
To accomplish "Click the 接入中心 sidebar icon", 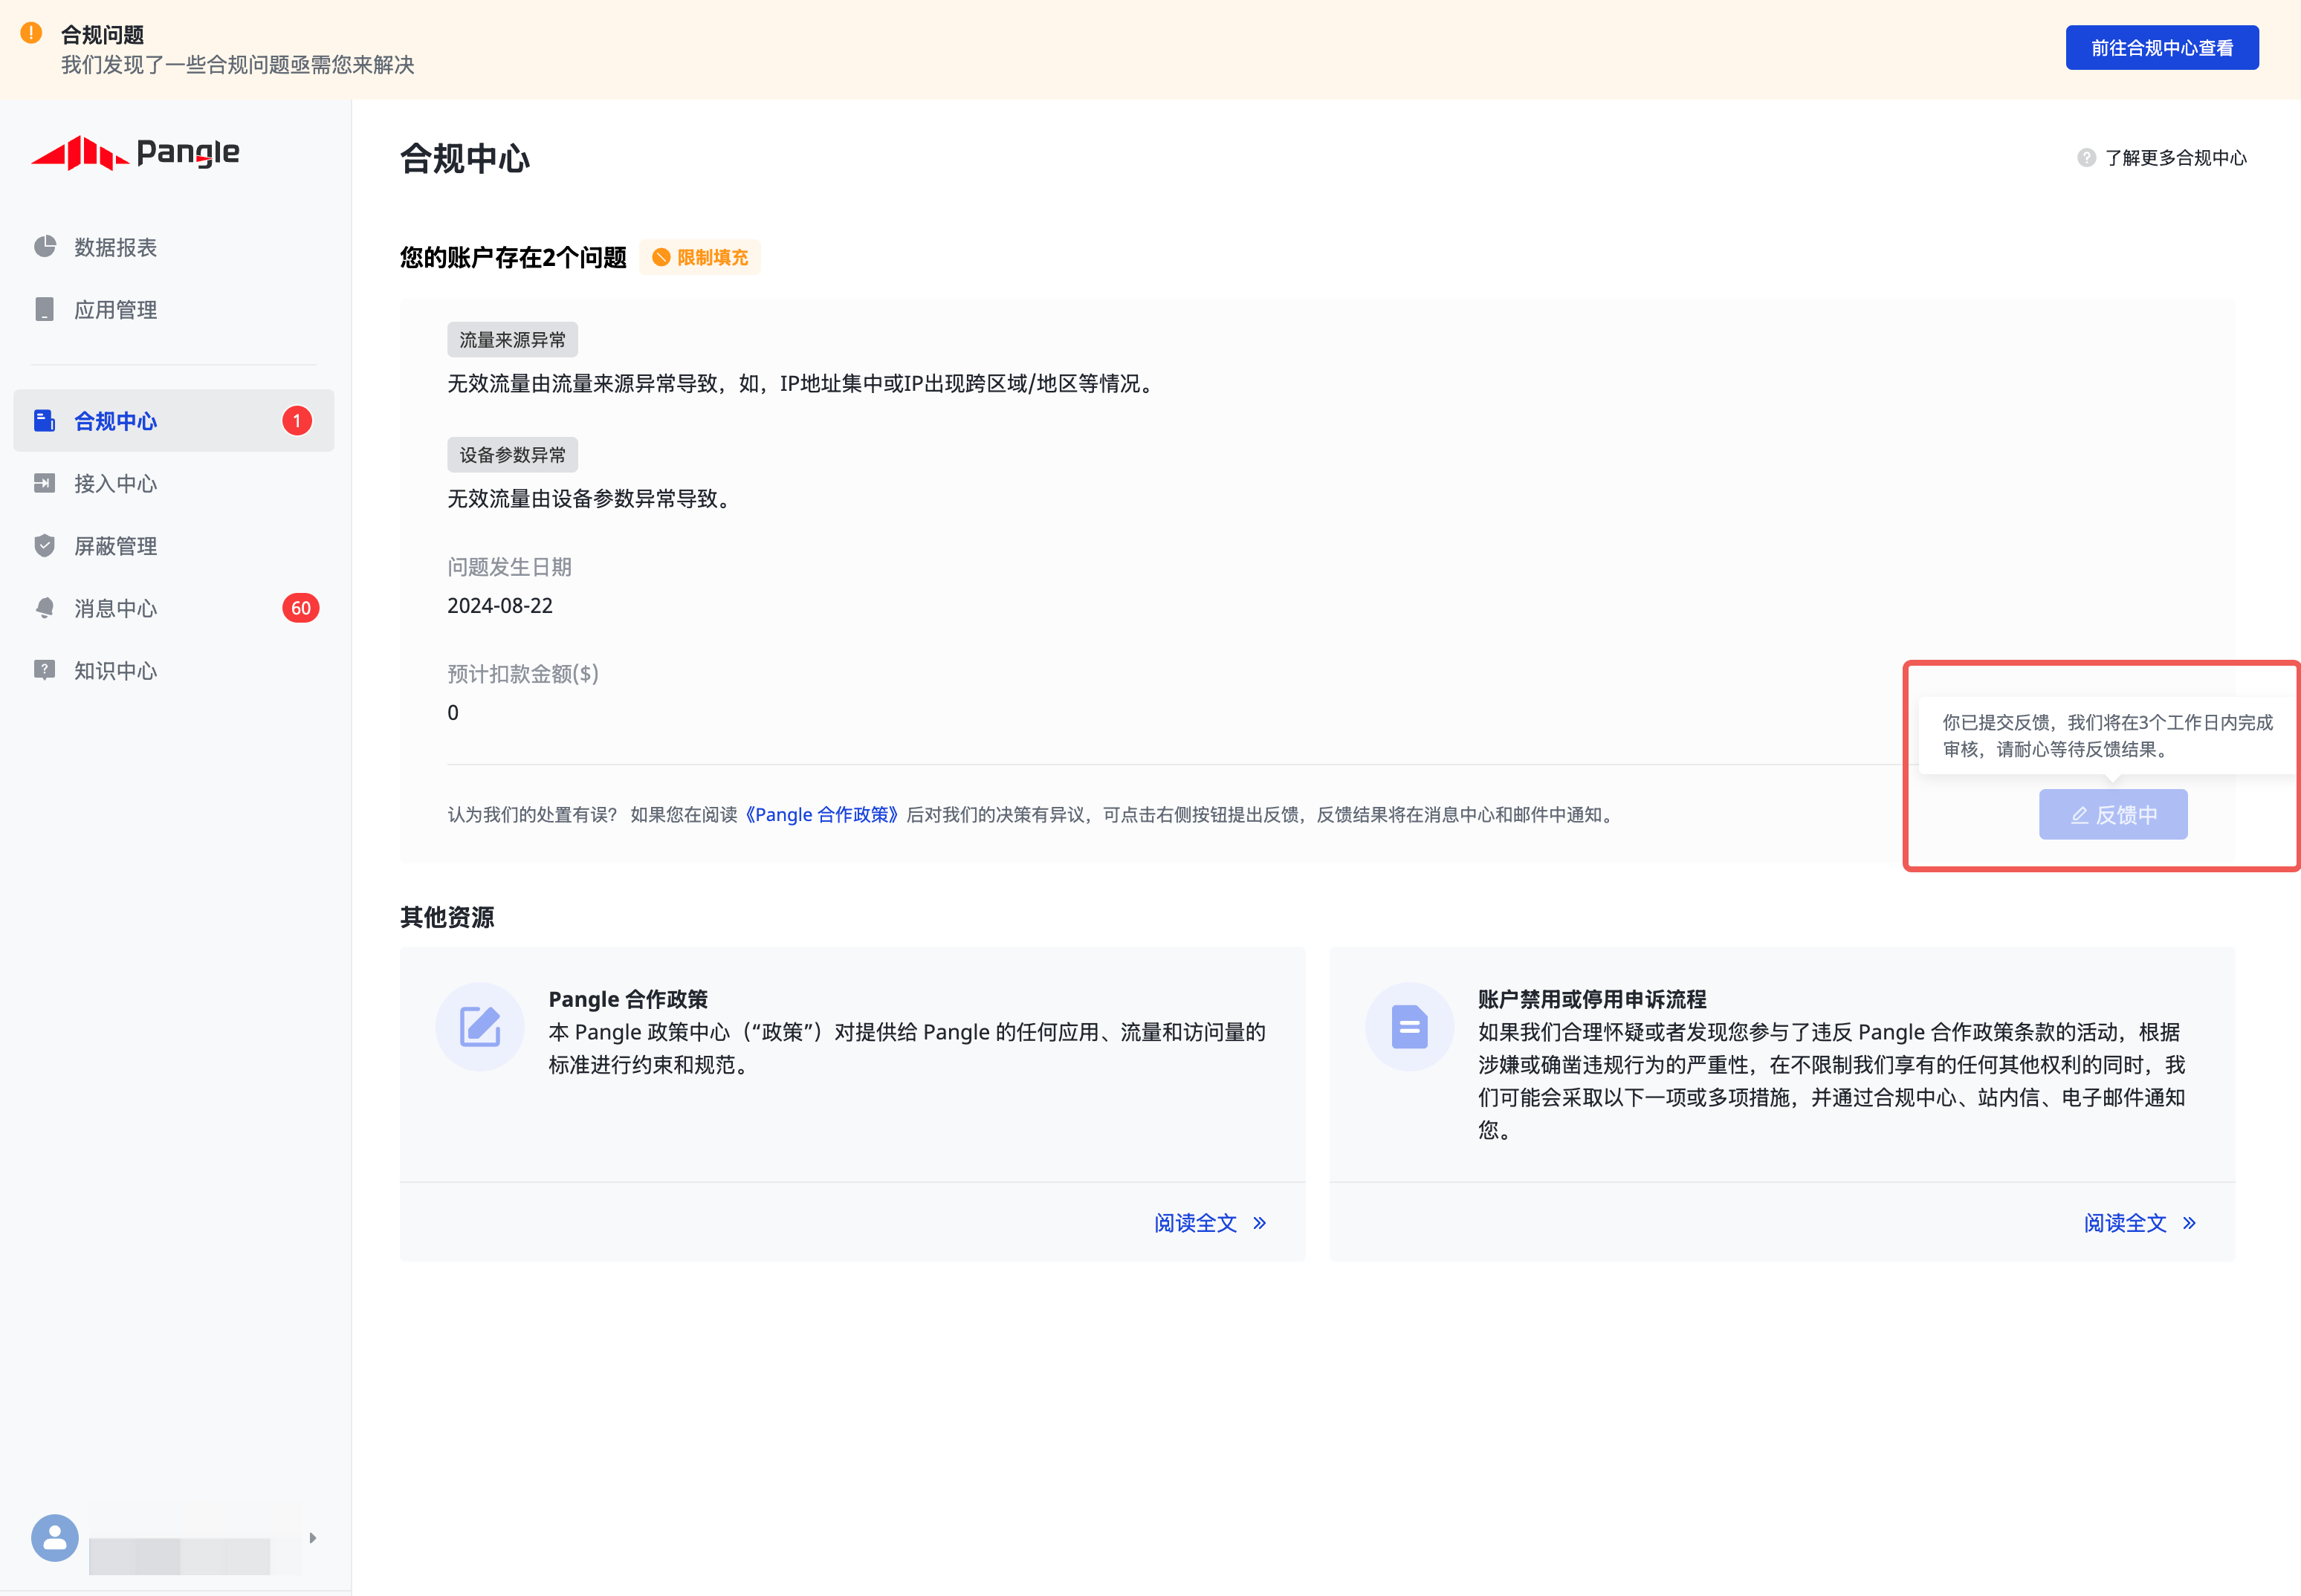I will tap(44, 483).
